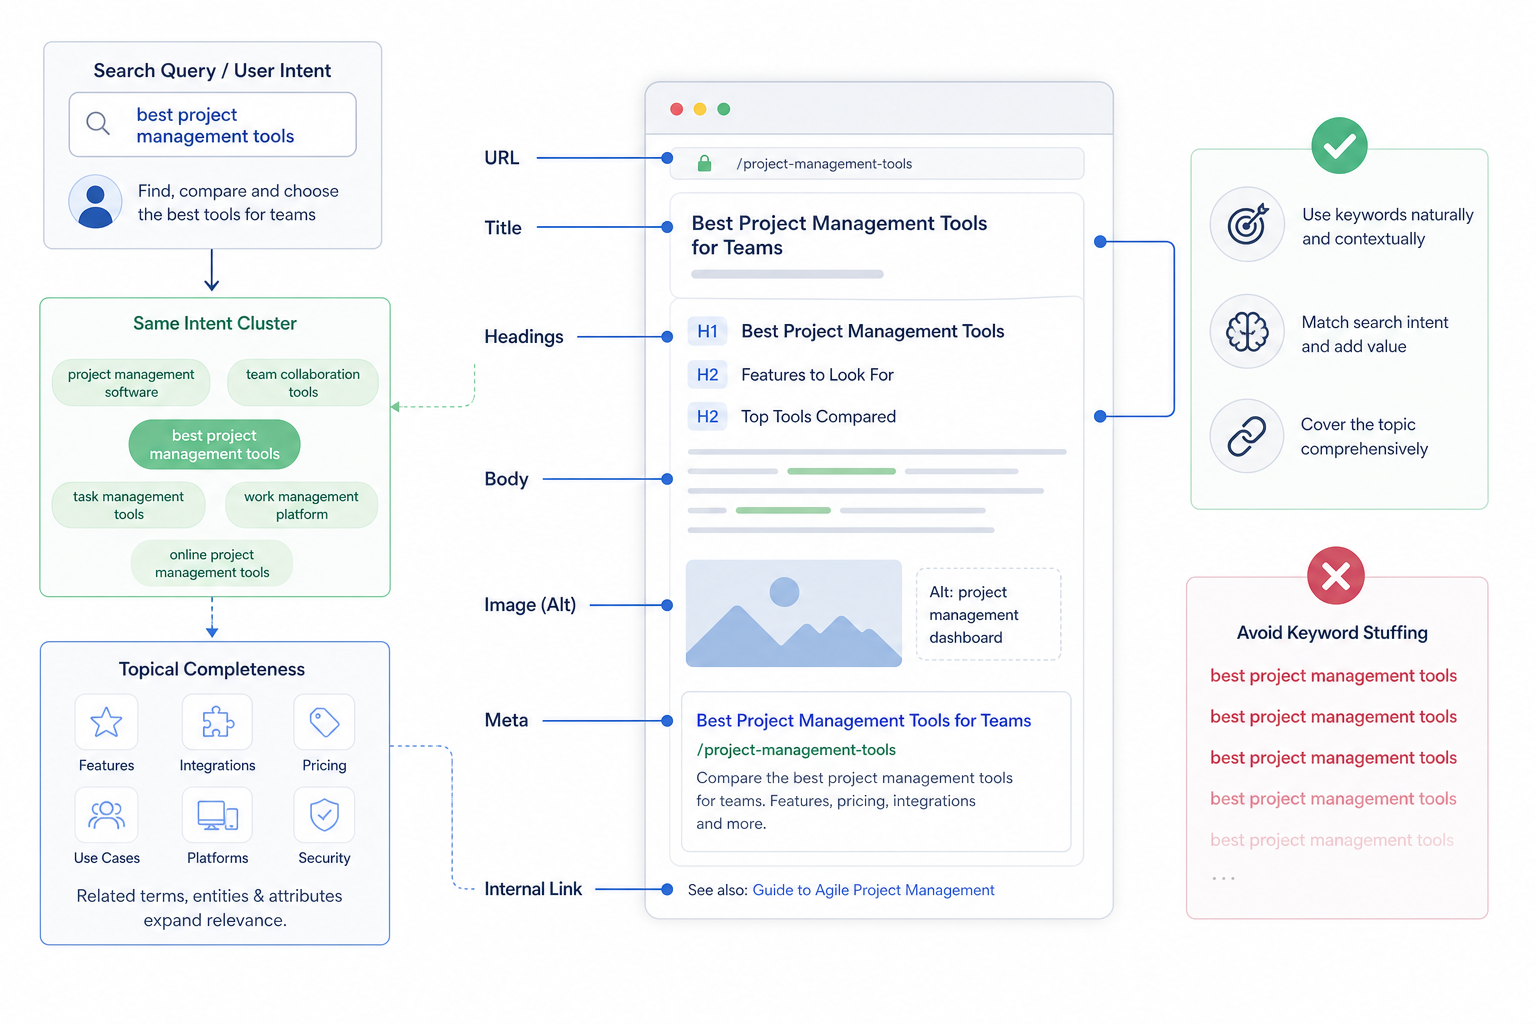Screen dimensions: 1536x1024
Task: Click the magnifier icon in the search box
Action: (x=98, y=124)
